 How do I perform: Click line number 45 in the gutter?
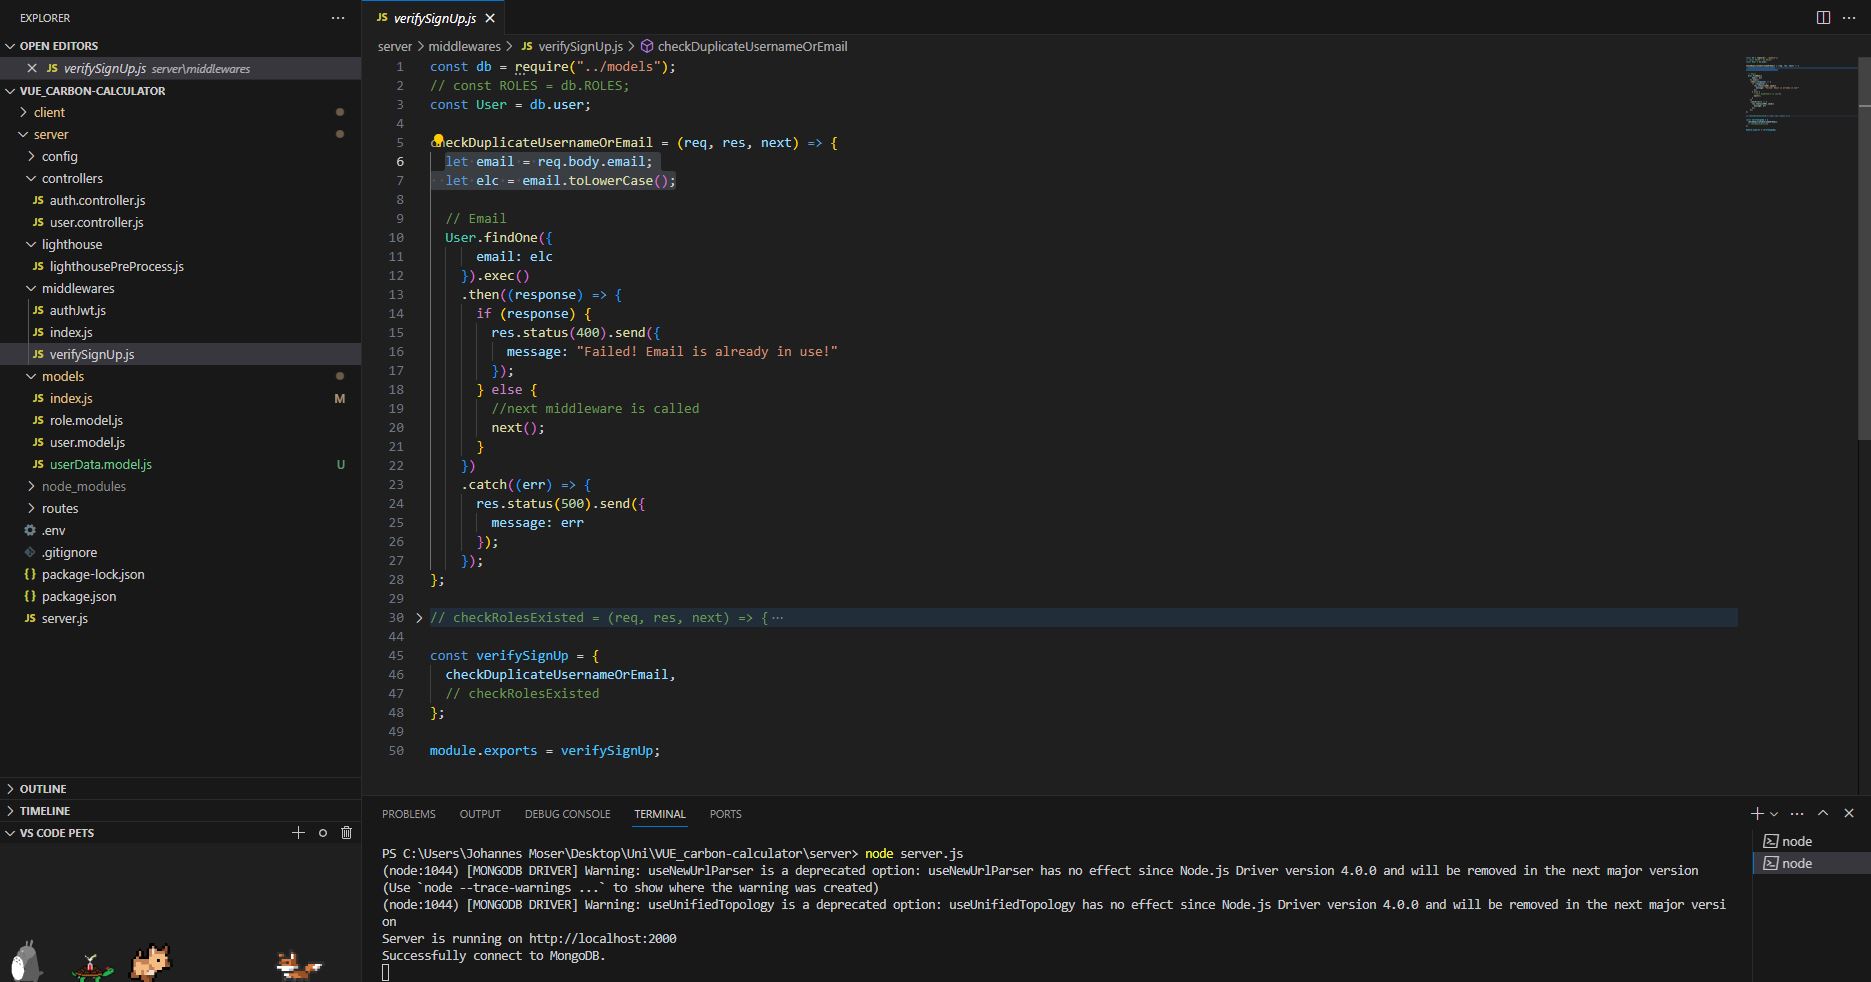(396, 656)
